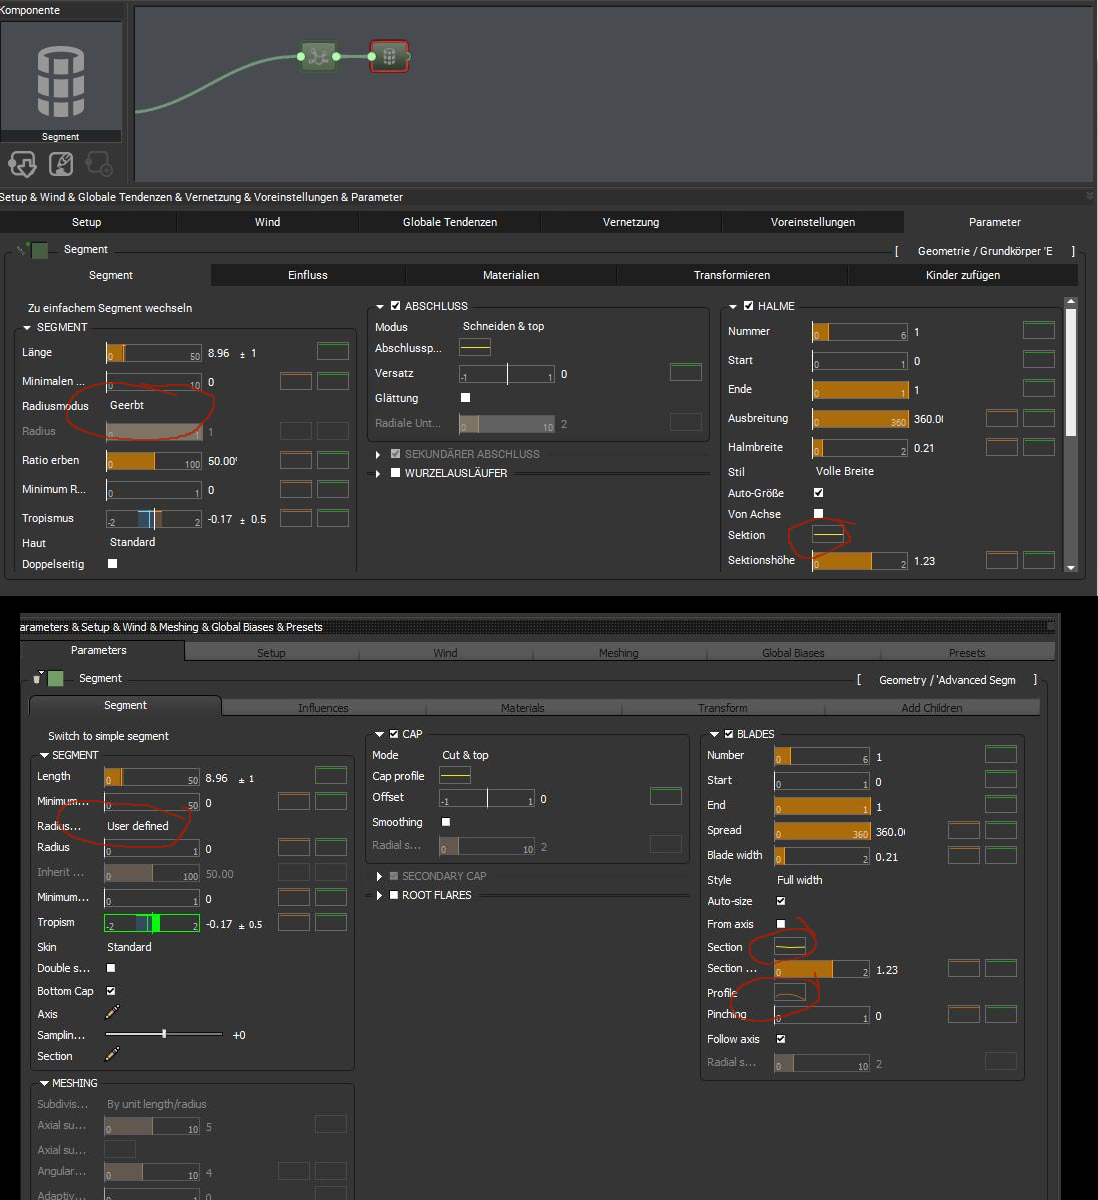Enable the ROOT FLARES checkbox
1098x1200 pixels.
click(x=394, y=895)
